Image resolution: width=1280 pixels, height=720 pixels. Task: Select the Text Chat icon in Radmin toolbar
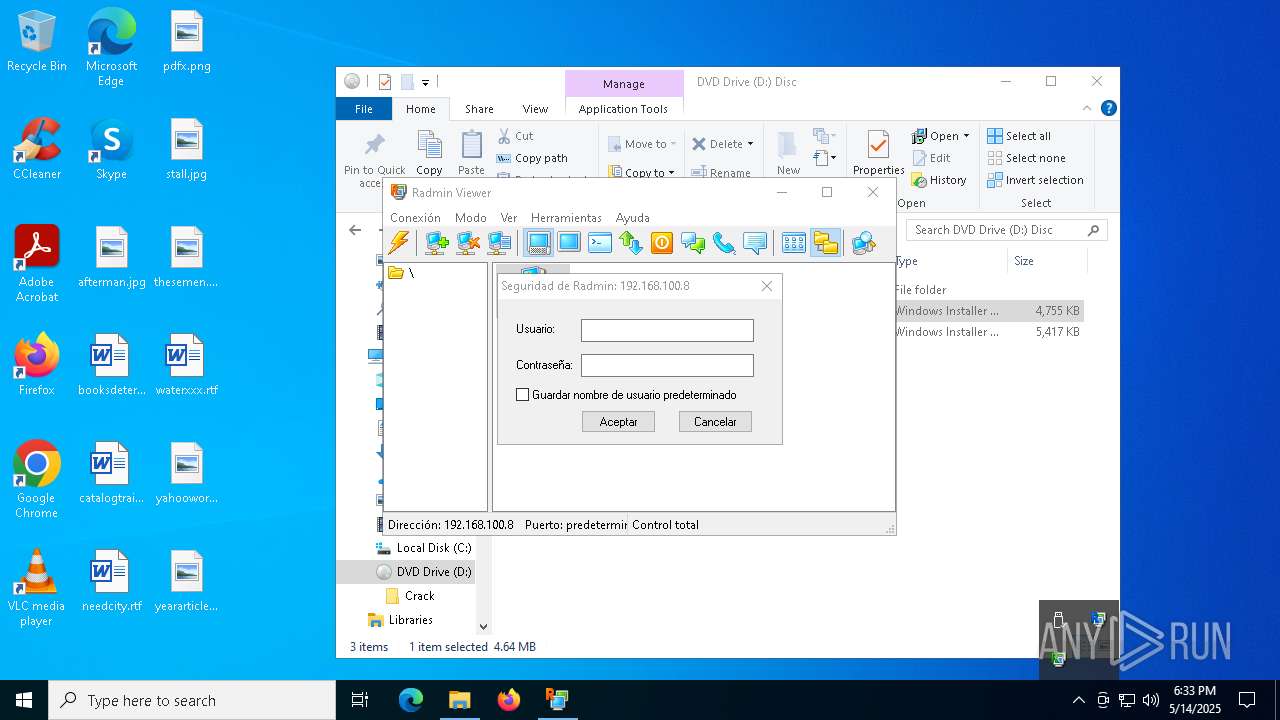coord(693,243)
